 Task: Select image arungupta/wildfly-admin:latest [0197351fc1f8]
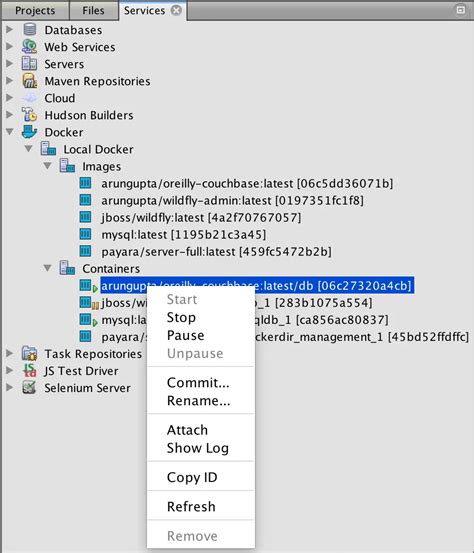pos(232,200)
